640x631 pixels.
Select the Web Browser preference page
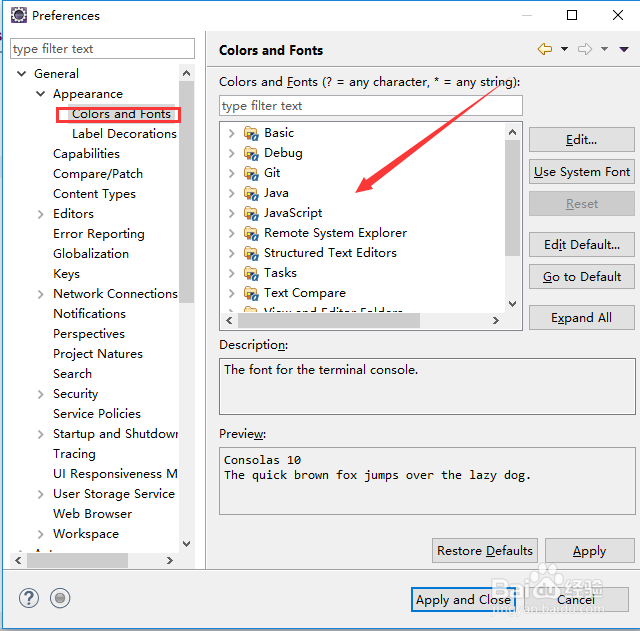(93, 514)
